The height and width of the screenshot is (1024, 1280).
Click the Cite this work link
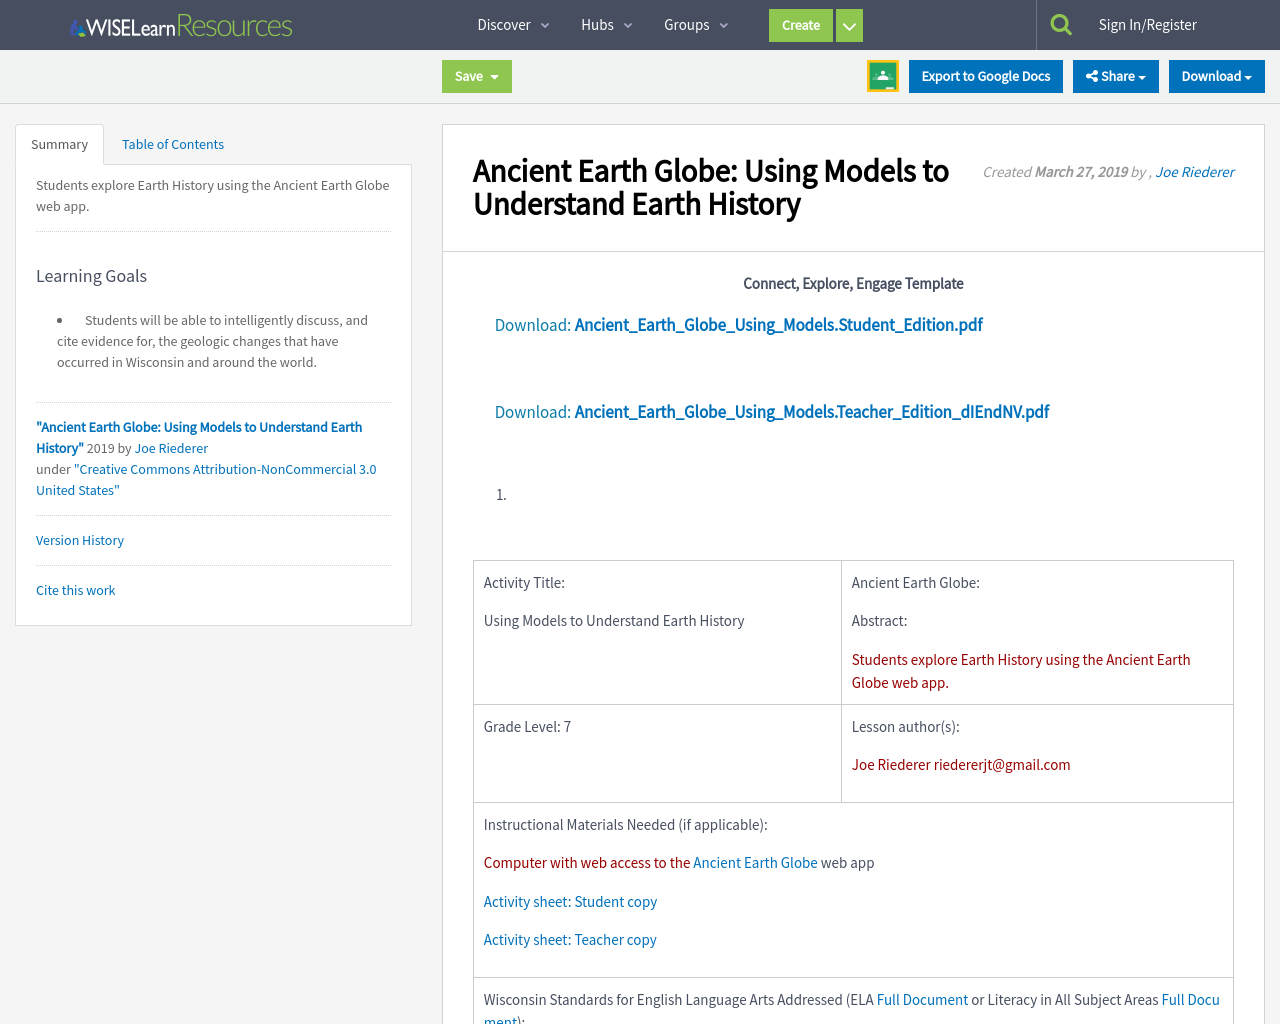coord(75,590)
